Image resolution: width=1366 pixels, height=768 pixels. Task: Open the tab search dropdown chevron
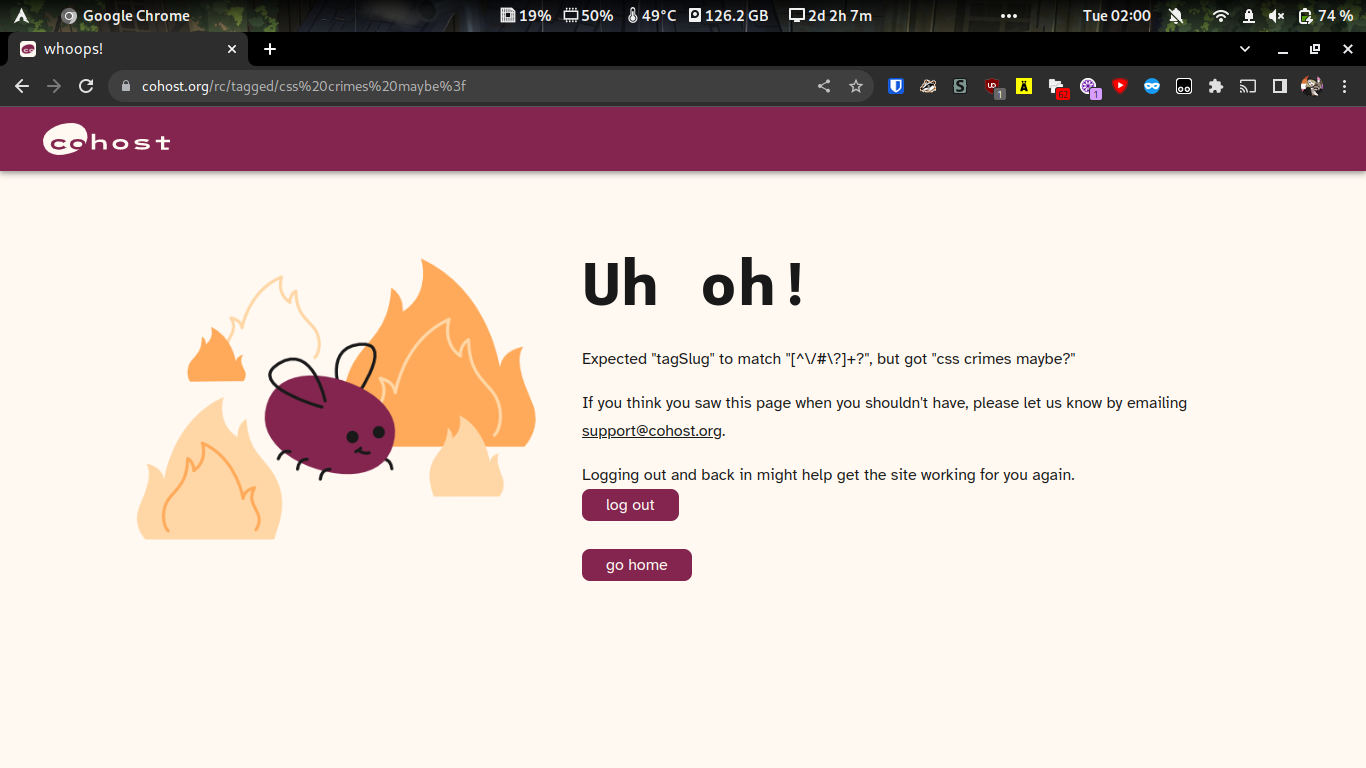(x=1244, y=49)
